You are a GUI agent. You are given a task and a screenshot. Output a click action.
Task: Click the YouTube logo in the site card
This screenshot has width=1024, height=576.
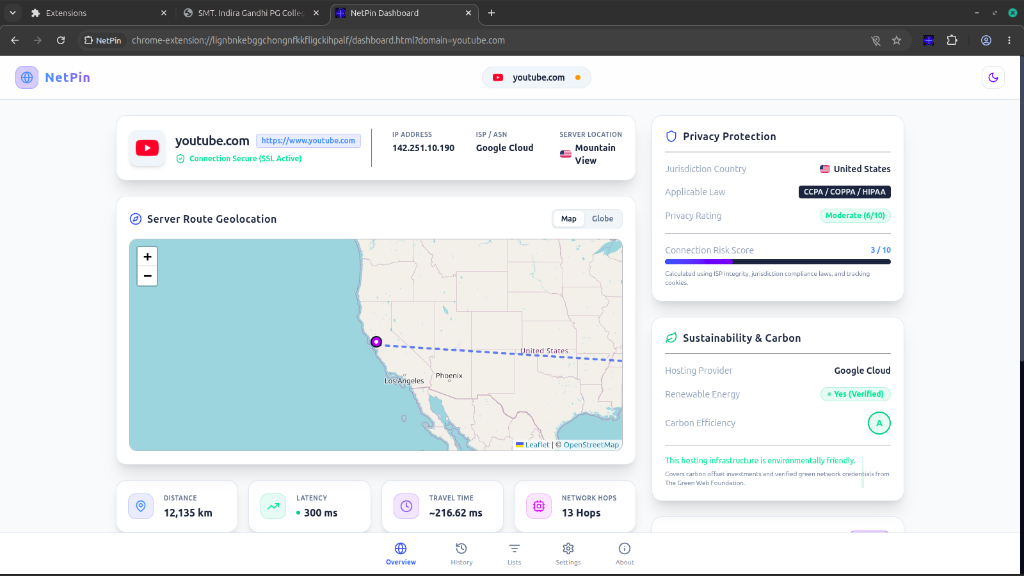[147, 148]
